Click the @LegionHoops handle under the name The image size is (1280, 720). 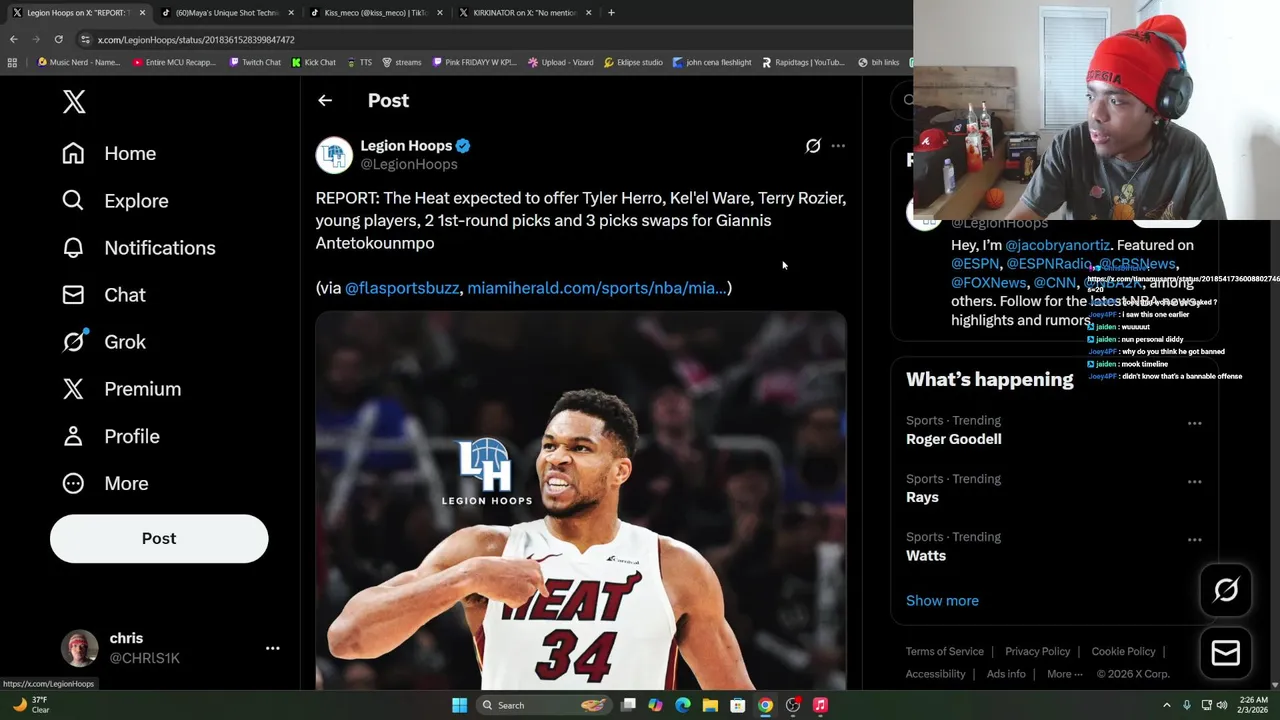coord(408,164)
